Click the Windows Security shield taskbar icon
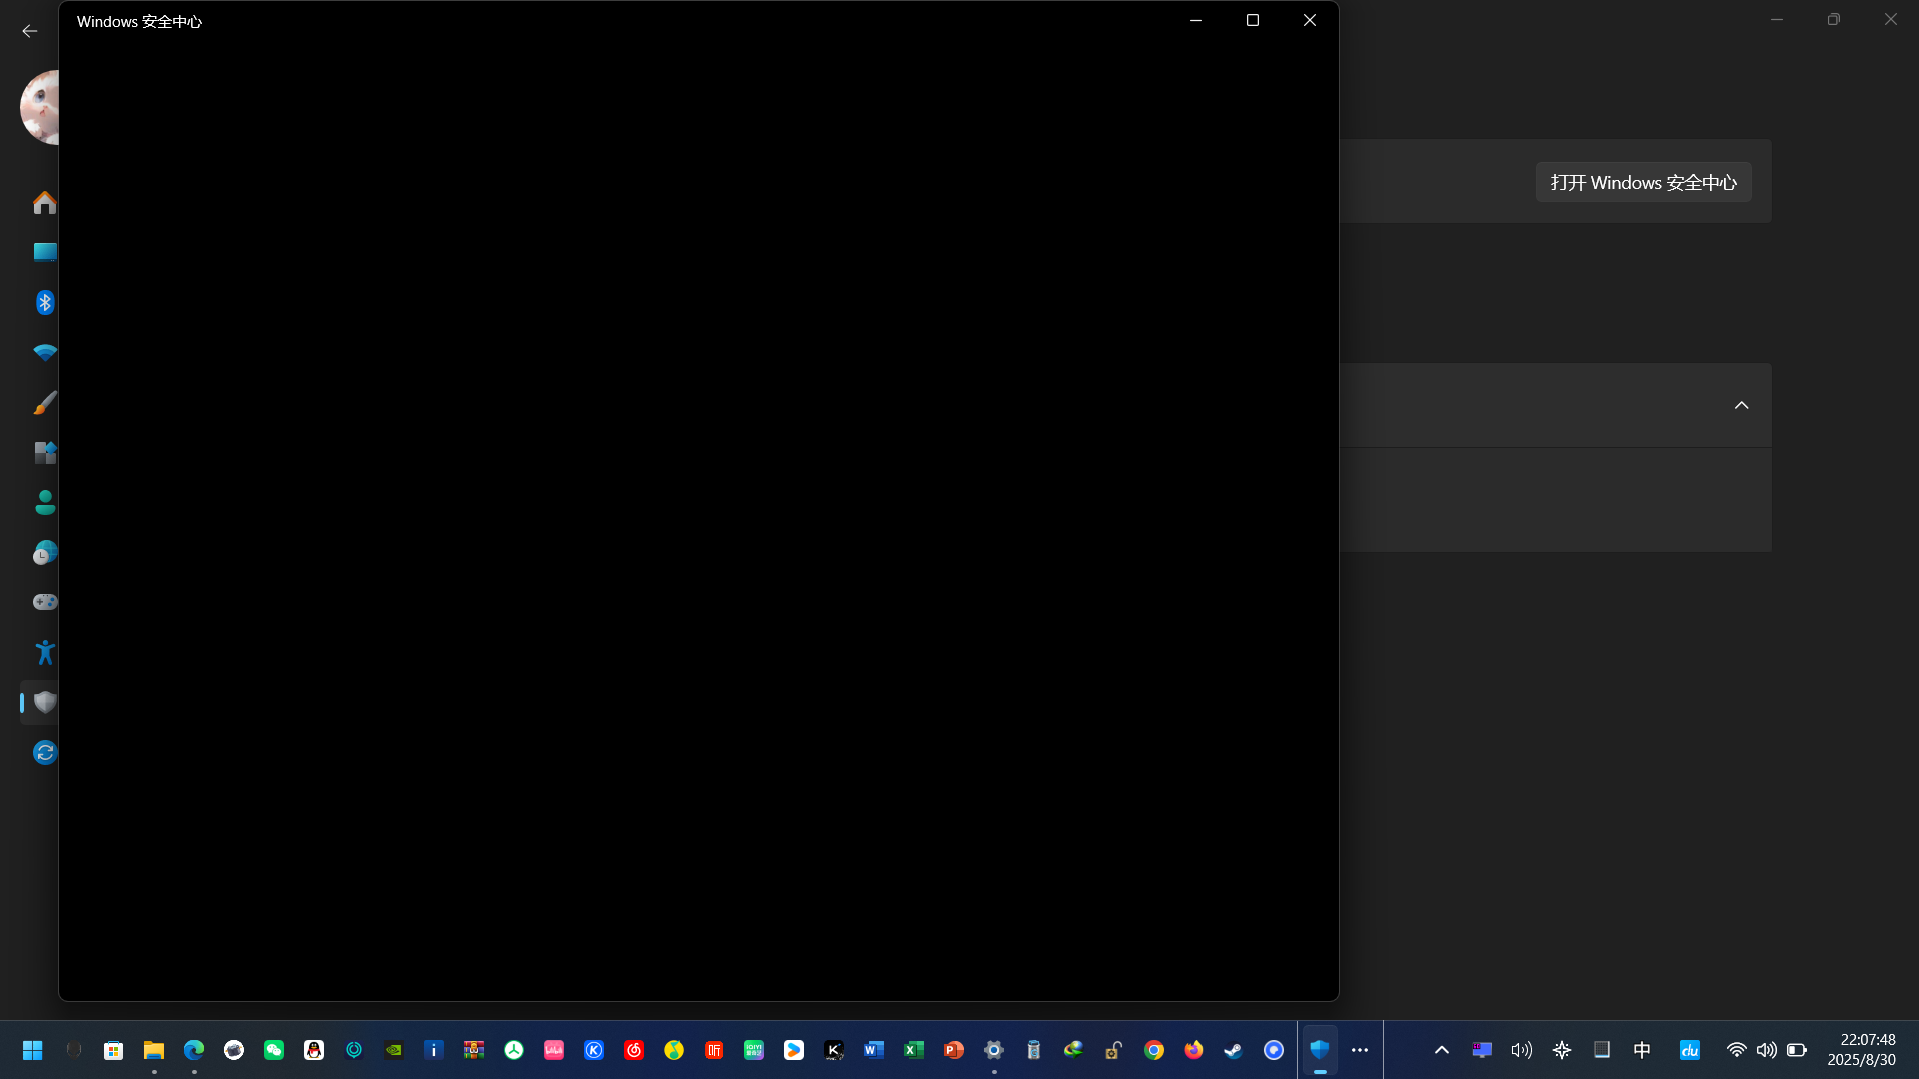Screen dimensions: 1919x1079 pyautogui.click(x=1320, y=1050)
